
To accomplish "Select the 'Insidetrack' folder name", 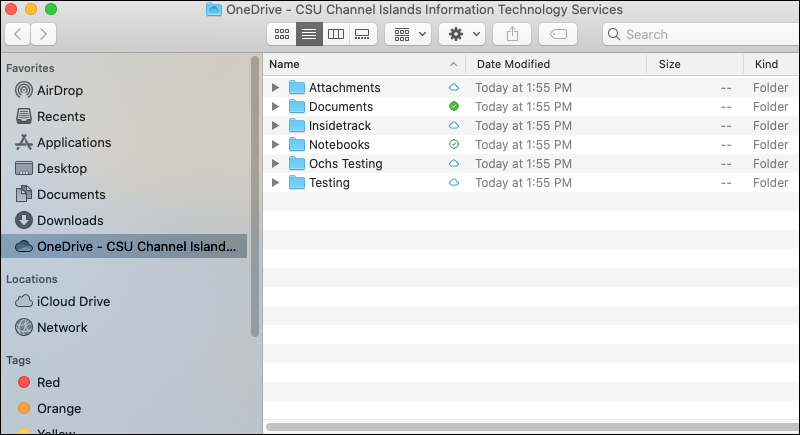I will (x=340, y=125).
